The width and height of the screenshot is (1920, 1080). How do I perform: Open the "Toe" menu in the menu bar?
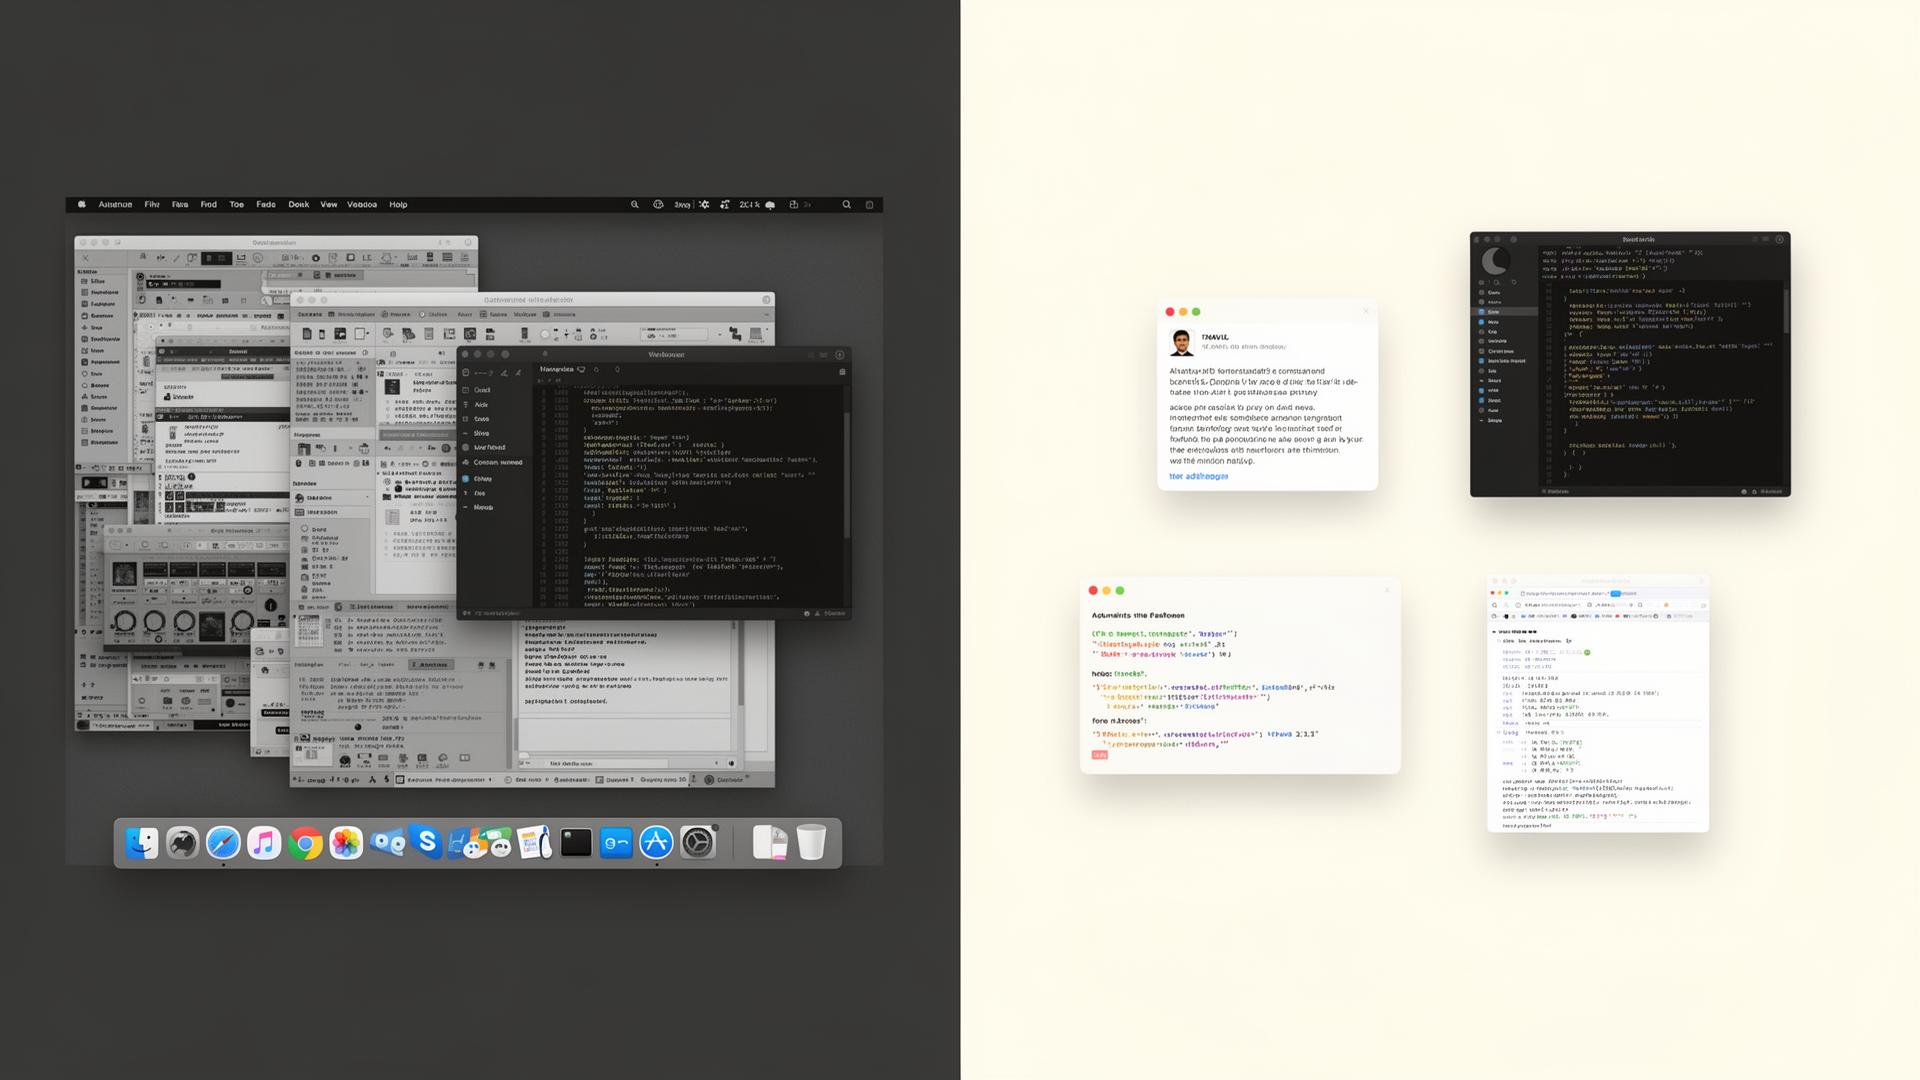pos(236,204)
